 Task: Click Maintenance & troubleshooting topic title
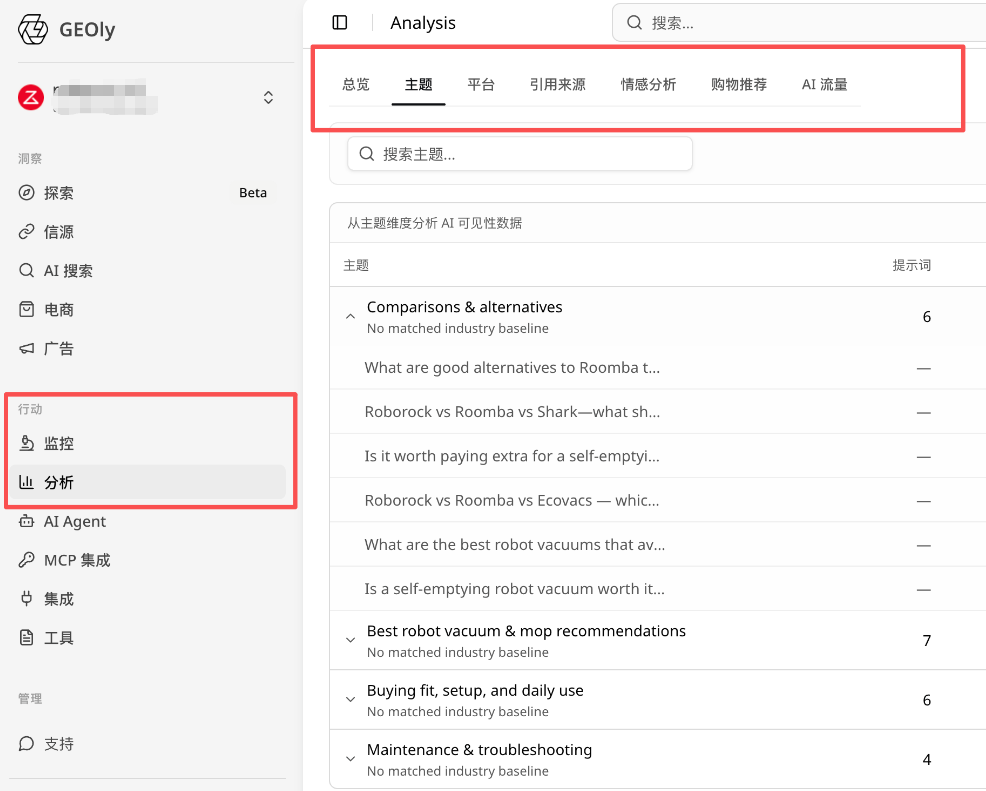click(479, 750)
